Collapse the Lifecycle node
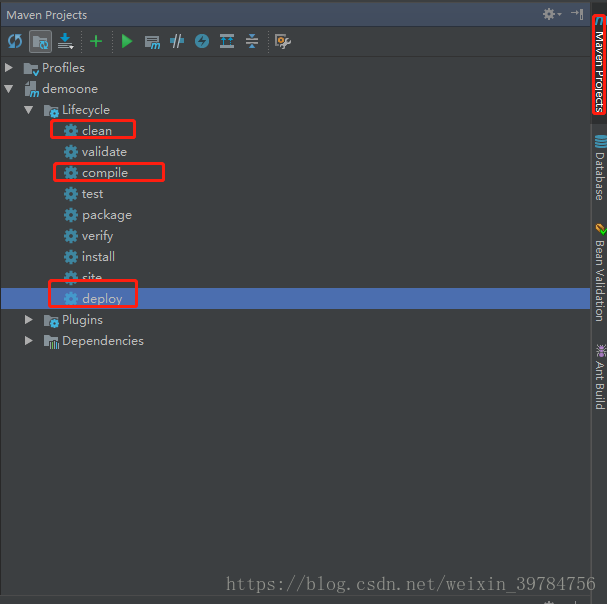Screen dimensions: 607x604 click(x=29, y=110)
